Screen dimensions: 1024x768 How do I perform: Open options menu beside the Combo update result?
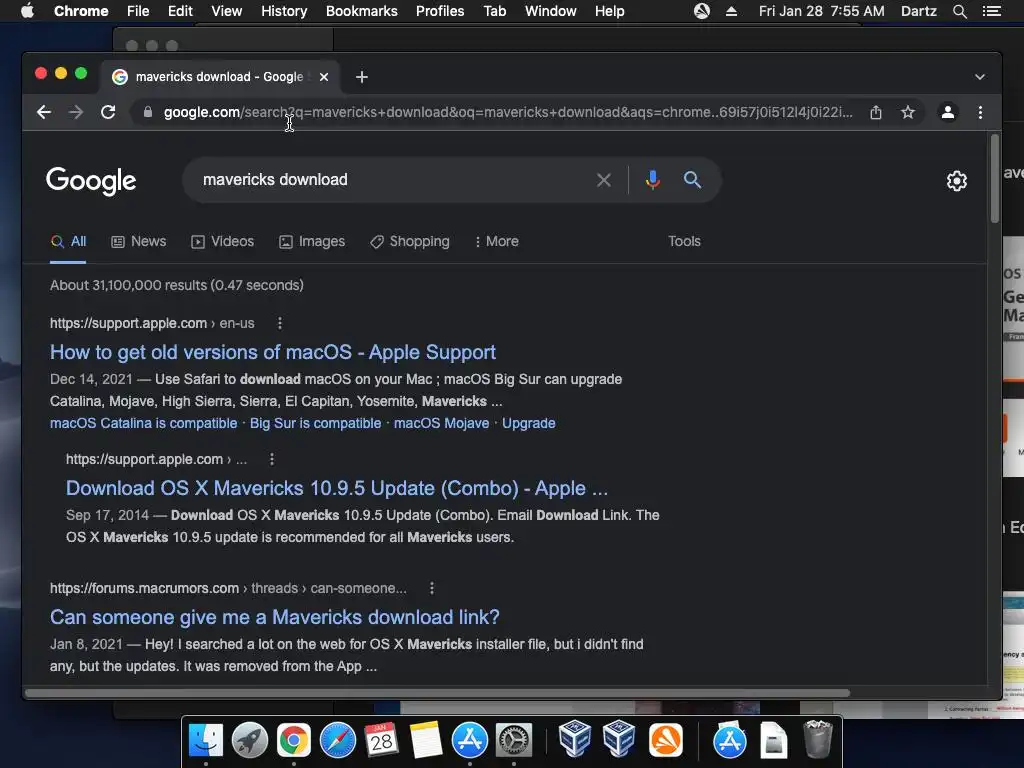tap(272, 460)
